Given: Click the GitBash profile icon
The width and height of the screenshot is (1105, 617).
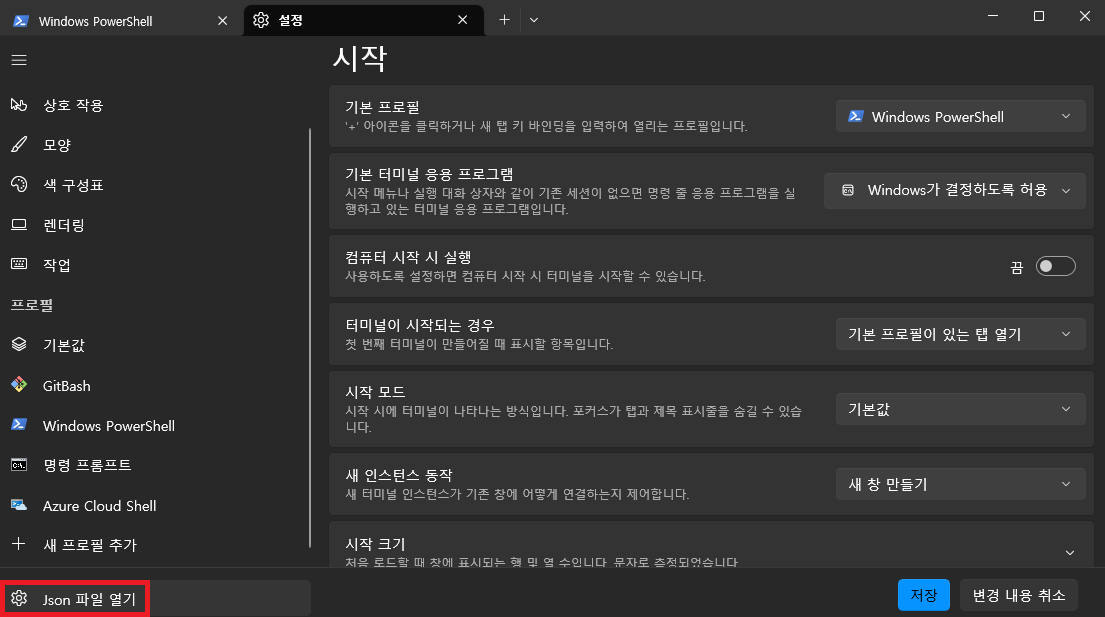Looking at the screenshot, I should pos(19,385).
